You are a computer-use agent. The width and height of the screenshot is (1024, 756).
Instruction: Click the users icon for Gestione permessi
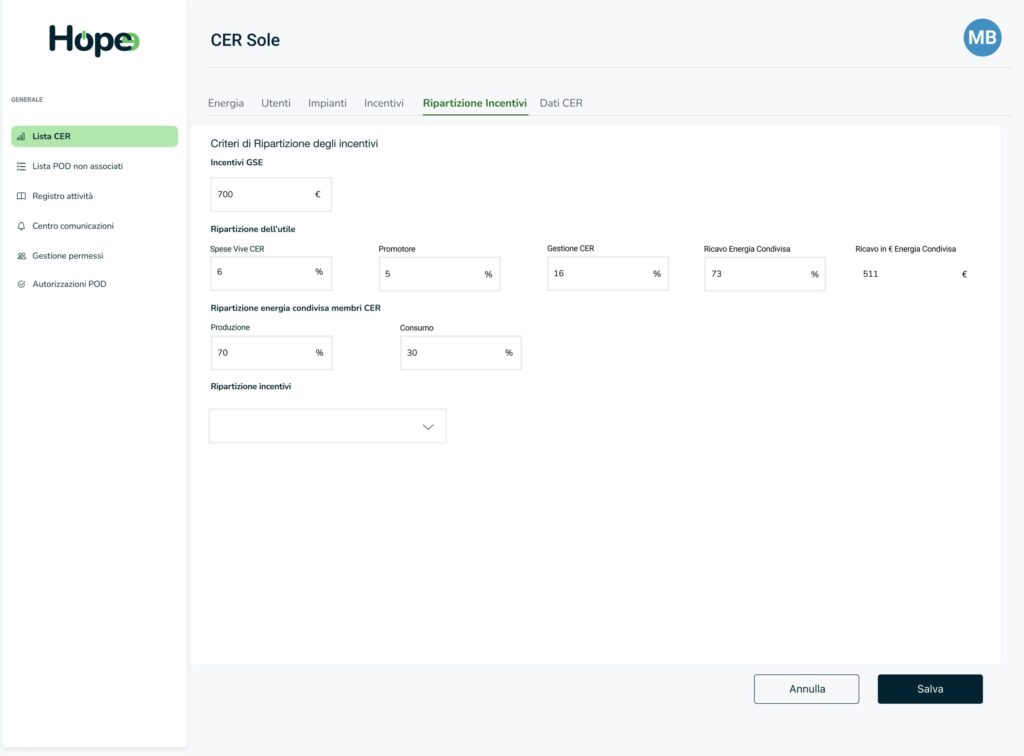21,256
